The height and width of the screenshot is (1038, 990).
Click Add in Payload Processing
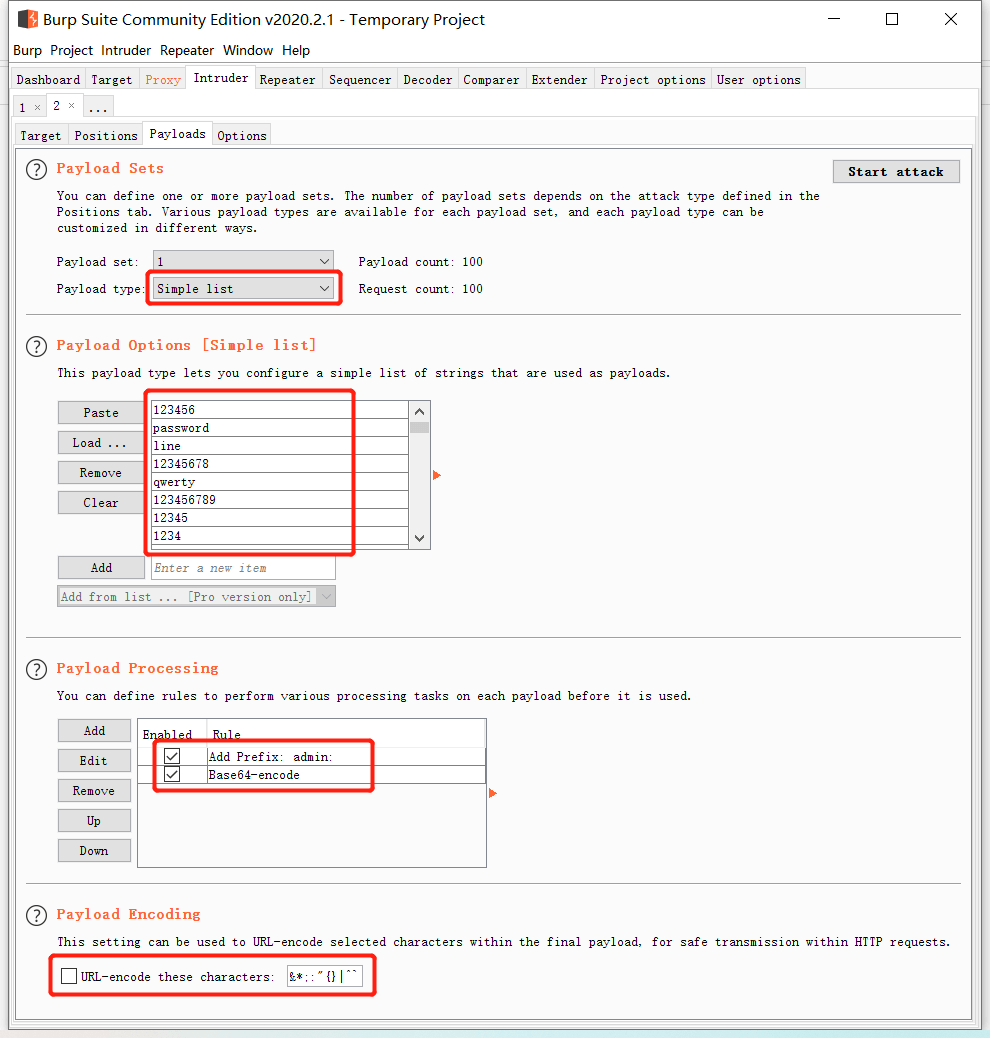tap(94, 730)
